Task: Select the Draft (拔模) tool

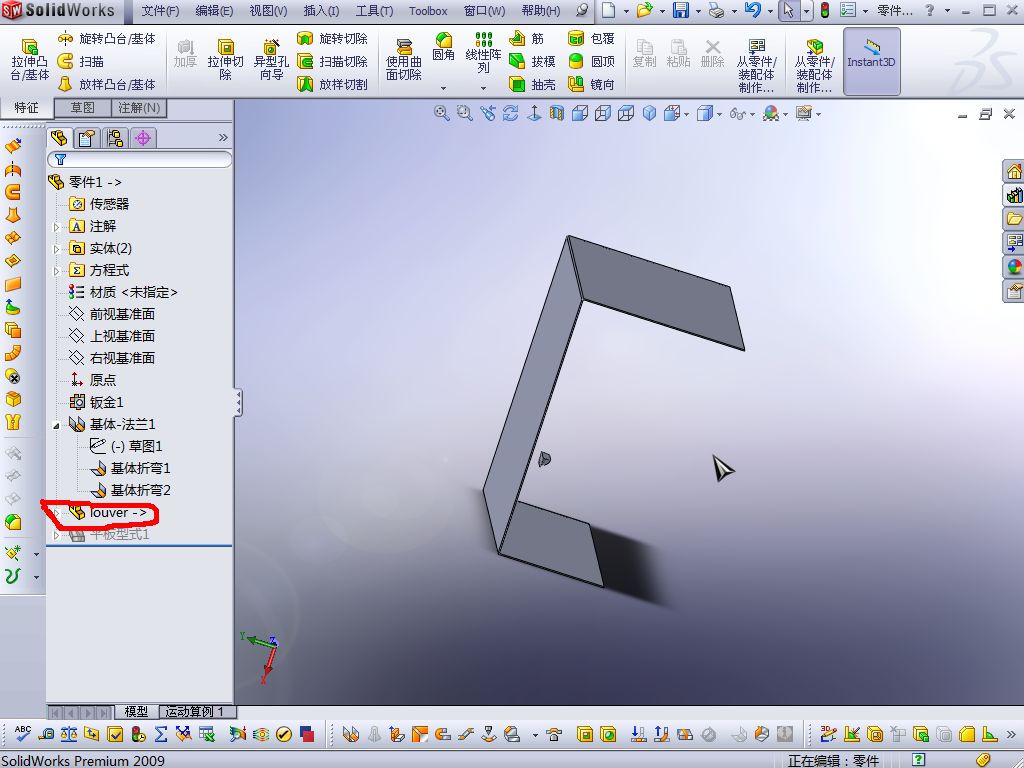Action: 532,61
